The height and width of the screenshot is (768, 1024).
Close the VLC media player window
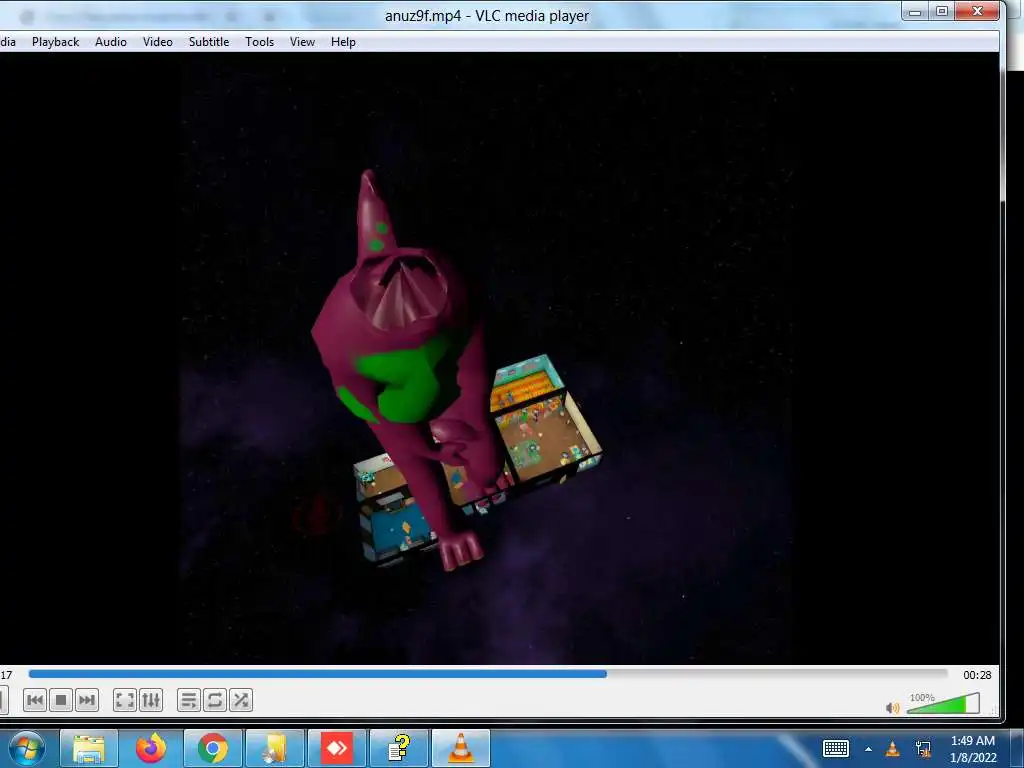(977, 11)
